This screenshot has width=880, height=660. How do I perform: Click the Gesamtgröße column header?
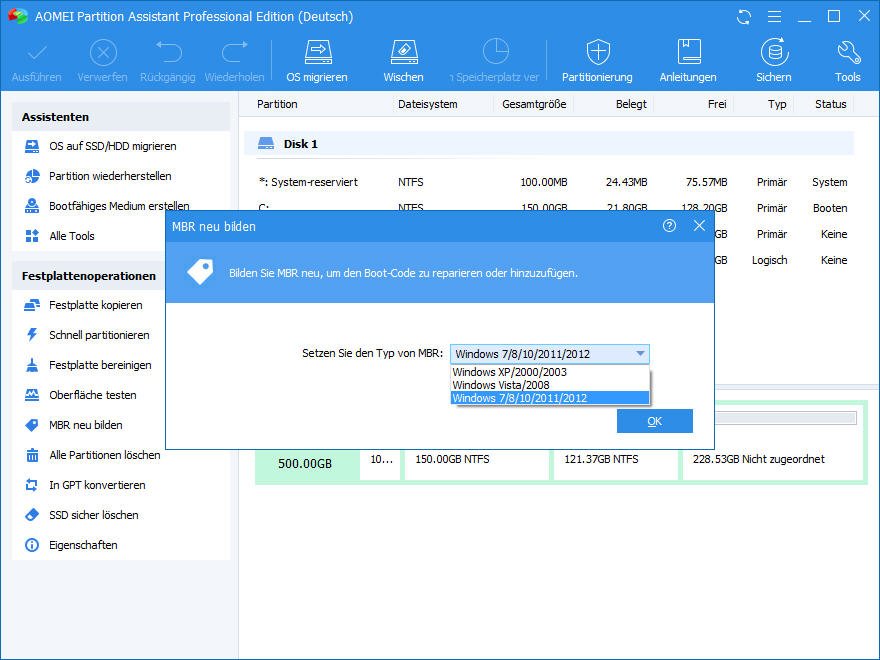534,104
